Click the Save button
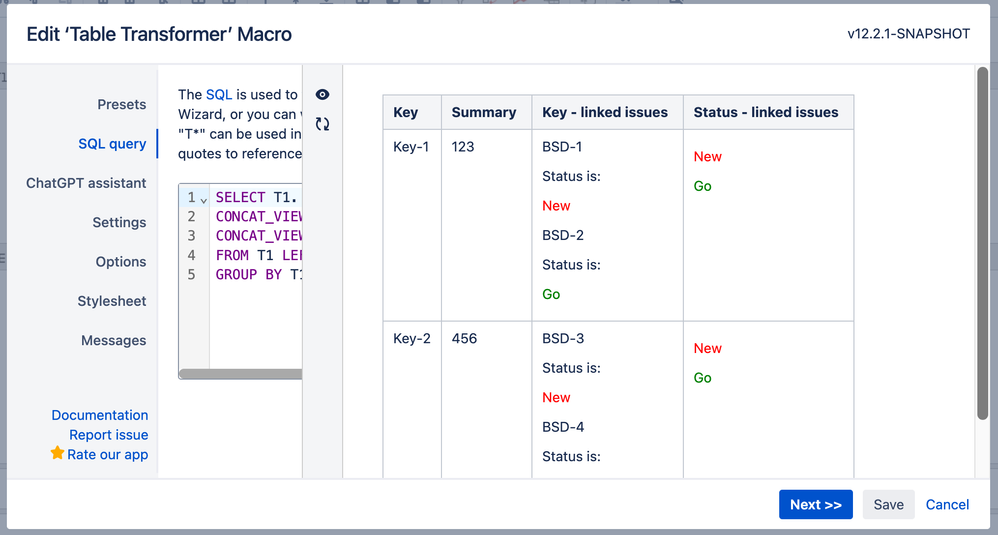 889,504
